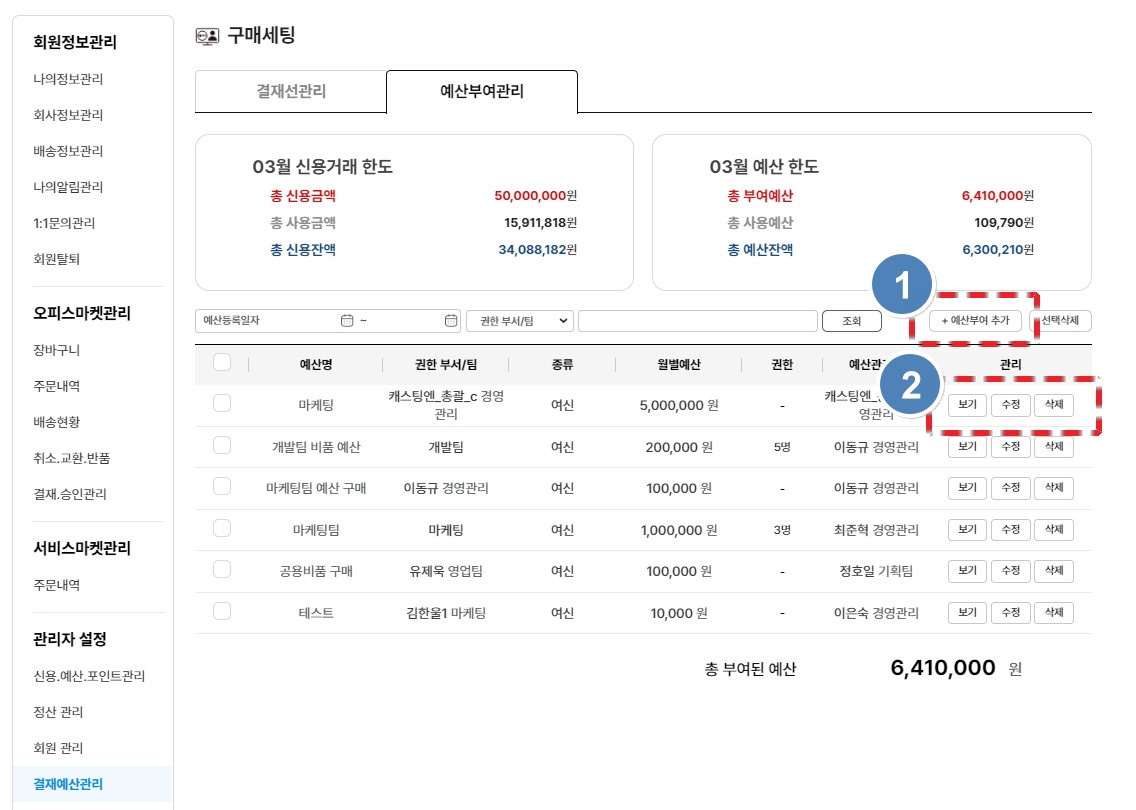The width and height of the screenshot is (1136, 810).
Task: Check the 개발팀 비품 예산 row checkbox
Action: coord(222,445)
